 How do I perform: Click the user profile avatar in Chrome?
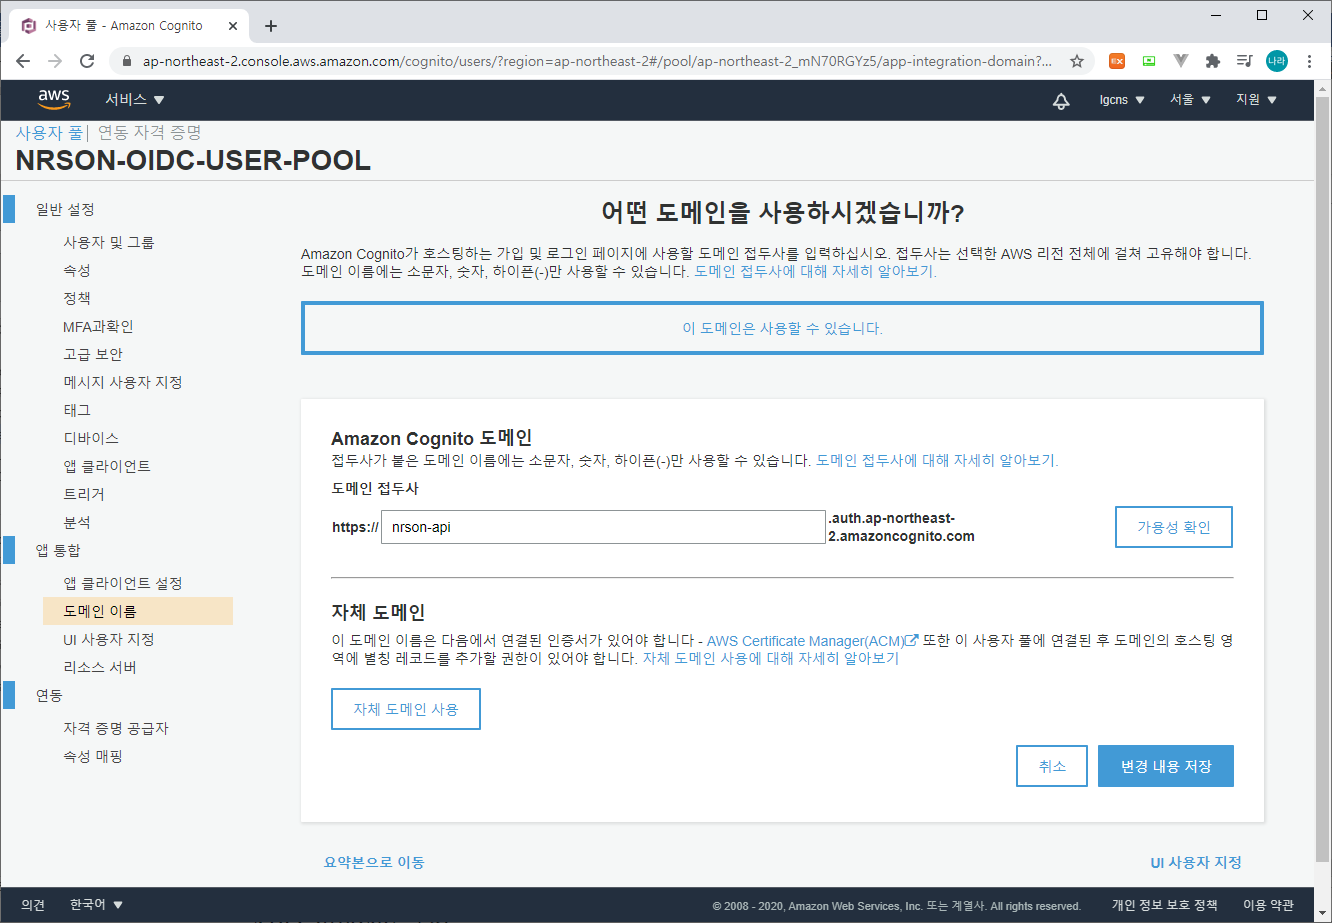1277,61
